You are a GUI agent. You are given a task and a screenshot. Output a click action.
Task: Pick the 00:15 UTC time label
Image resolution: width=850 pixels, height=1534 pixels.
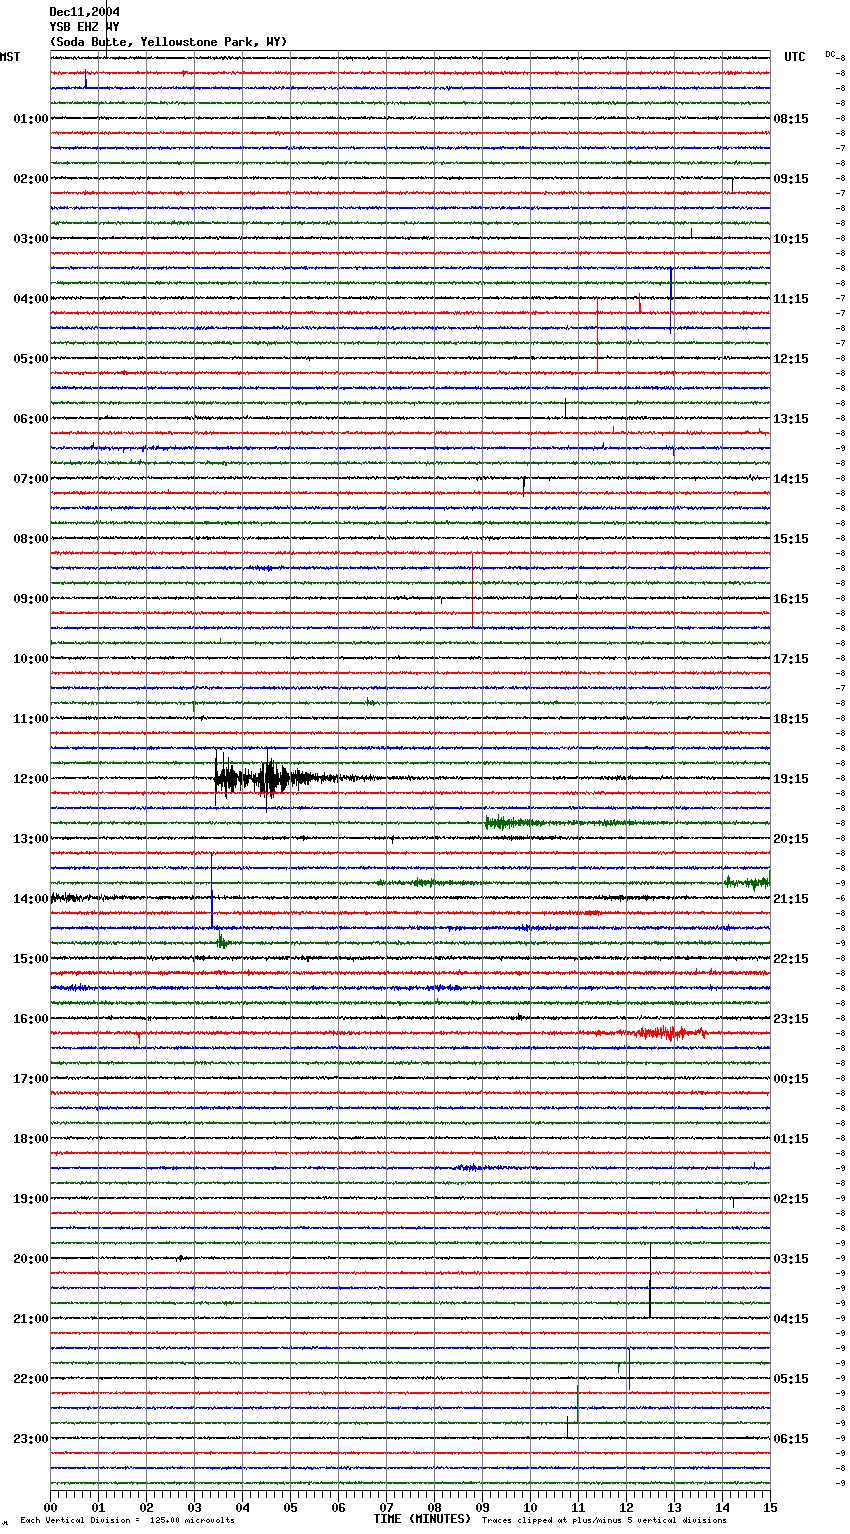(791, 1079)
